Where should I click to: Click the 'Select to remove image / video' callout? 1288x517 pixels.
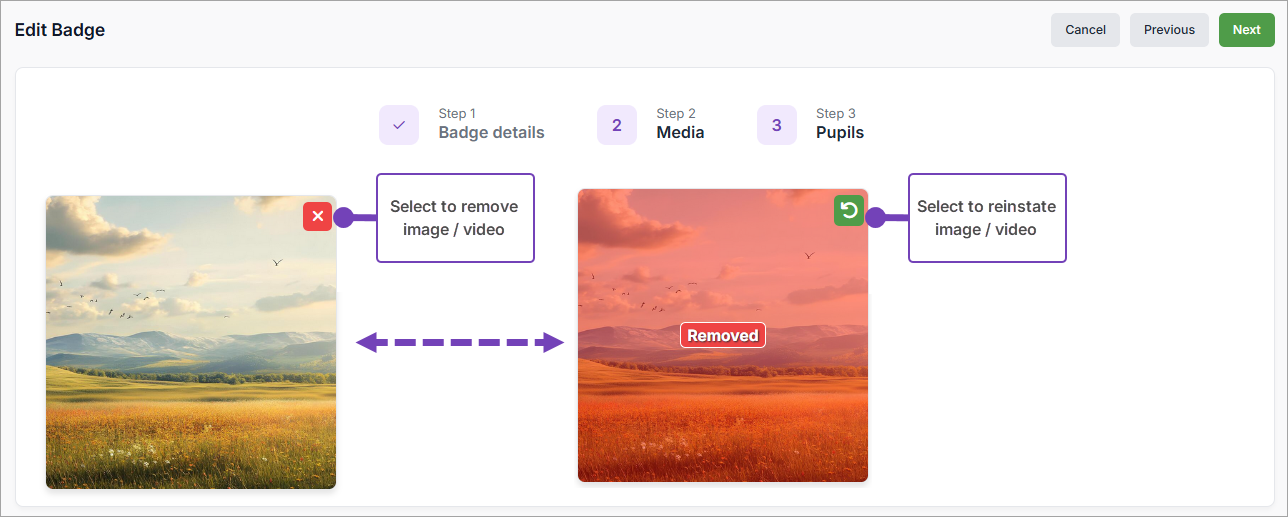pos(455,218)
